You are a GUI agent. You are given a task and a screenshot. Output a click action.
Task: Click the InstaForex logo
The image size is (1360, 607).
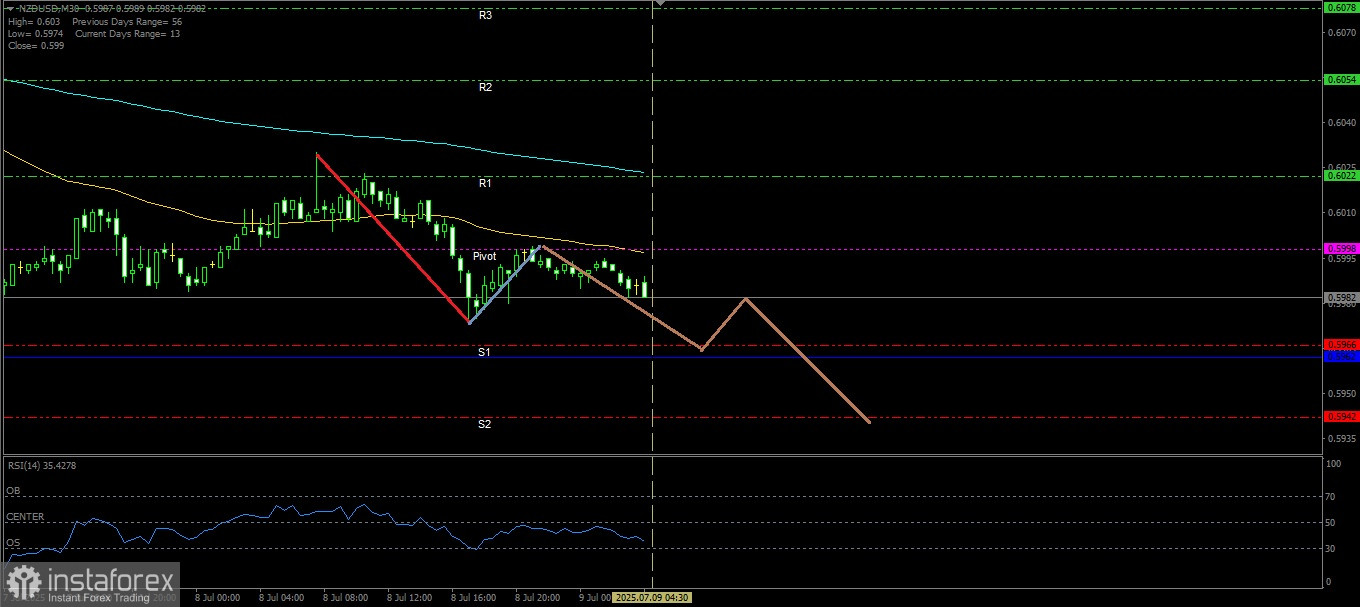[90, 582]
